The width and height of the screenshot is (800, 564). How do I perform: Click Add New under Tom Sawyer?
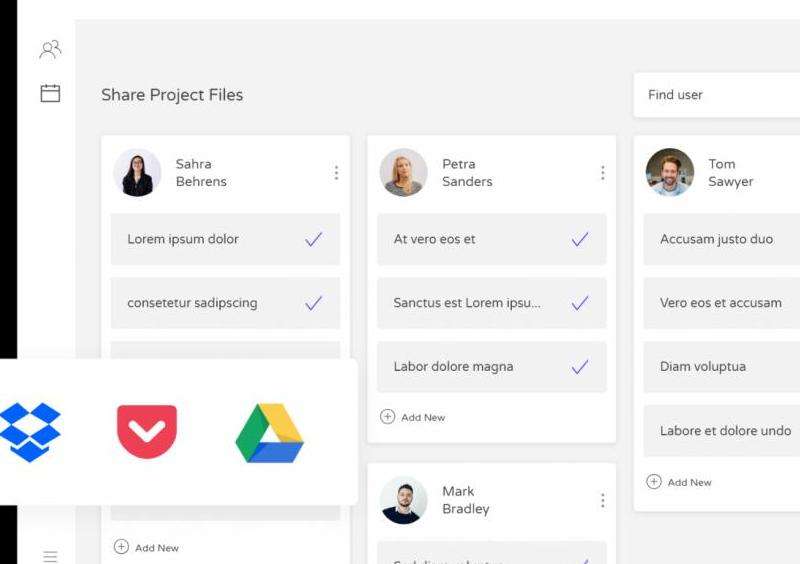[679, 482]
